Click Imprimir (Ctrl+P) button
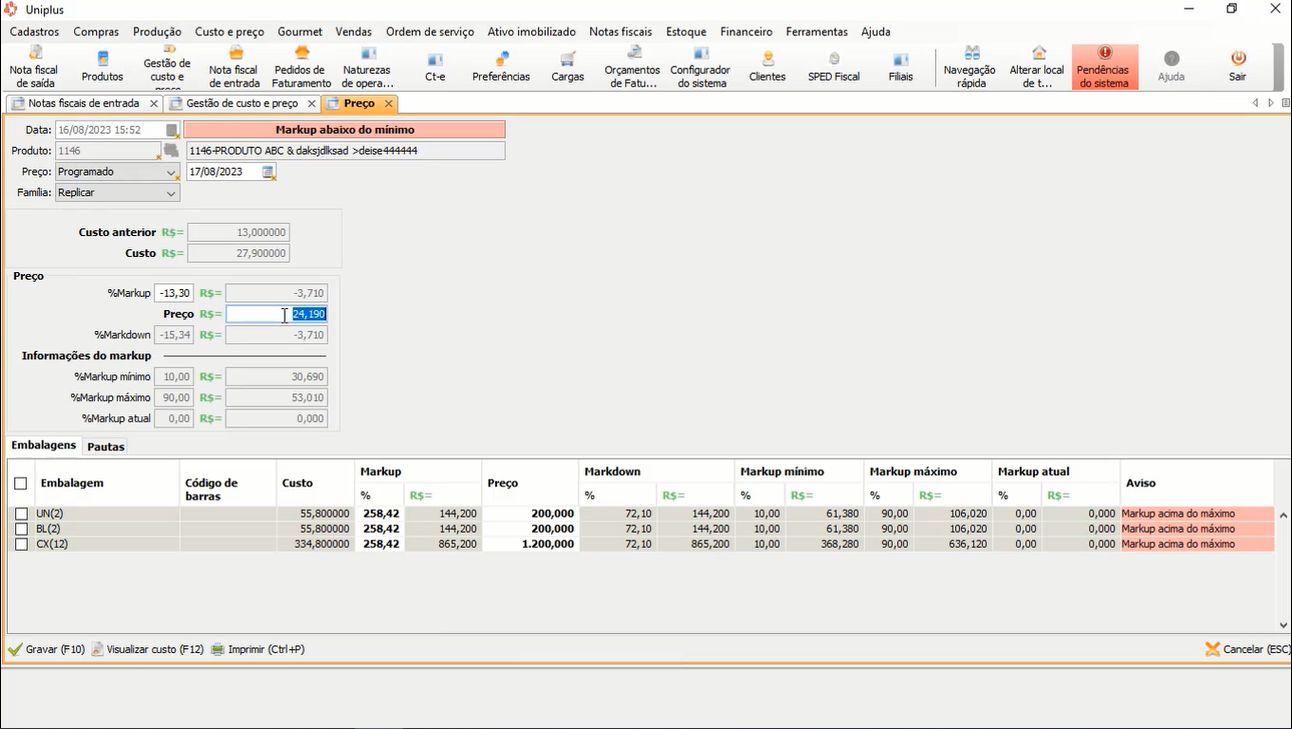The image size is (1292, 729). [257, 649]
